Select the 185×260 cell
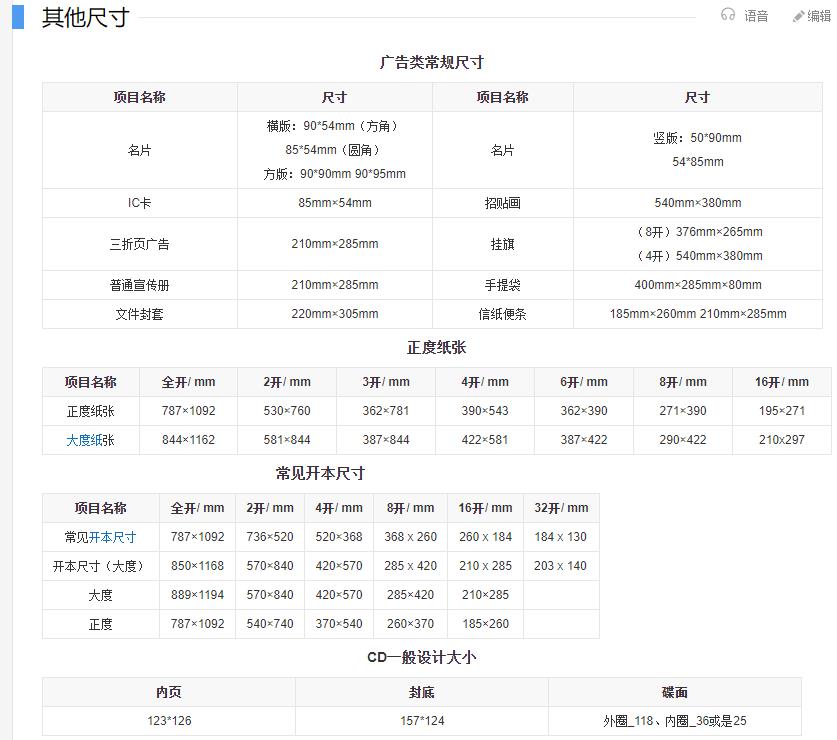837x740 pixels. coord(486,624)
